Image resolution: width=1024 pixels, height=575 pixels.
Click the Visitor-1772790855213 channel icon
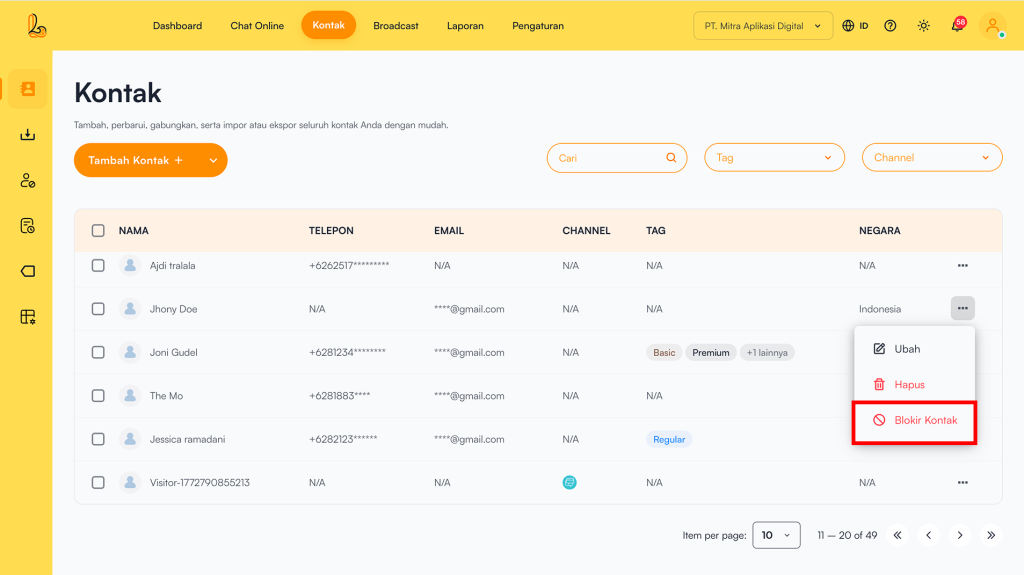[570, 482]
